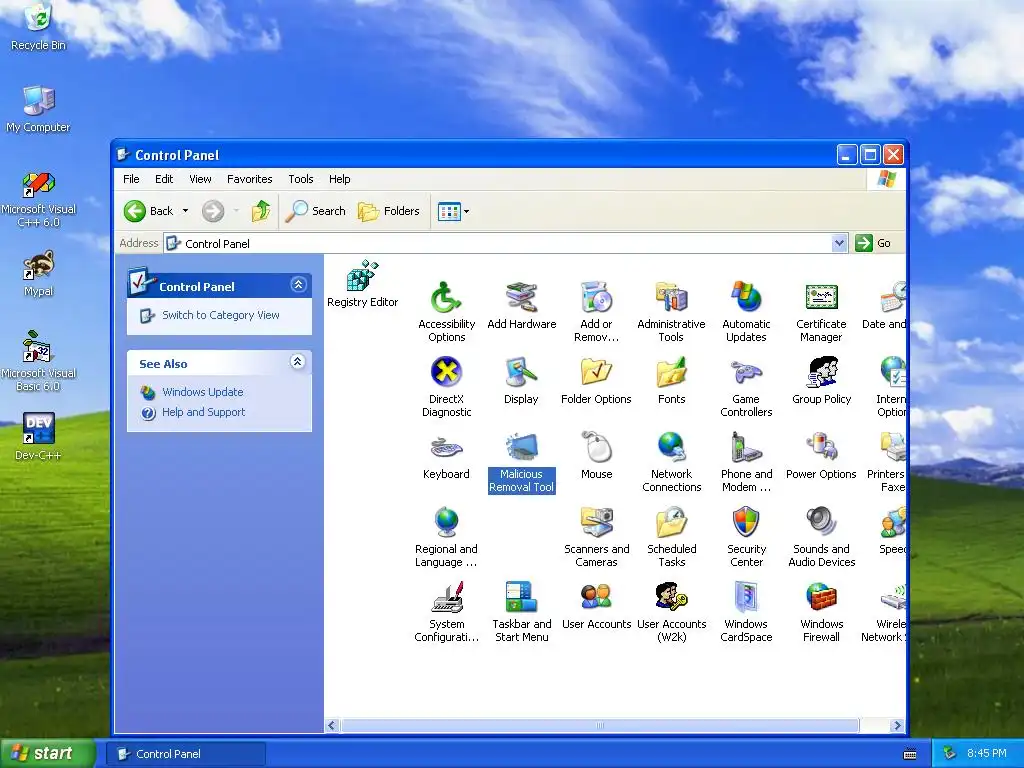Viewport: 1024px width, 768px height.
Task: Expand the Address bar dropdown
Action: [x=840, y=244]
